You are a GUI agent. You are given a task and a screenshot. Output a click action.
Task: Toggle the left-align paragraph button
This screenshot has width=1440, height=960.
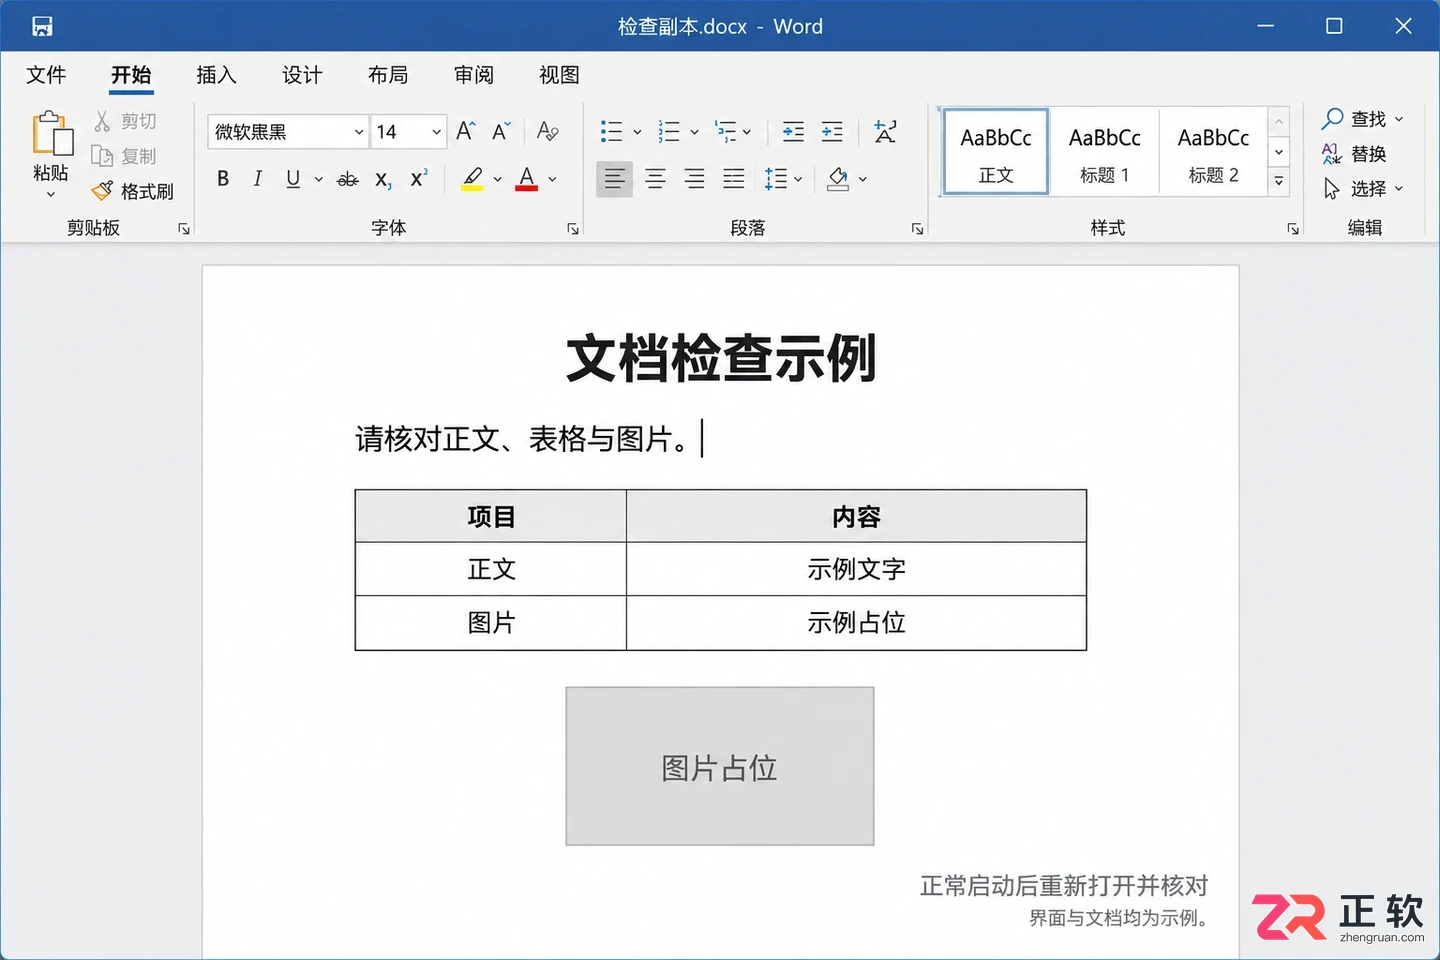click(x=614, y=179)
